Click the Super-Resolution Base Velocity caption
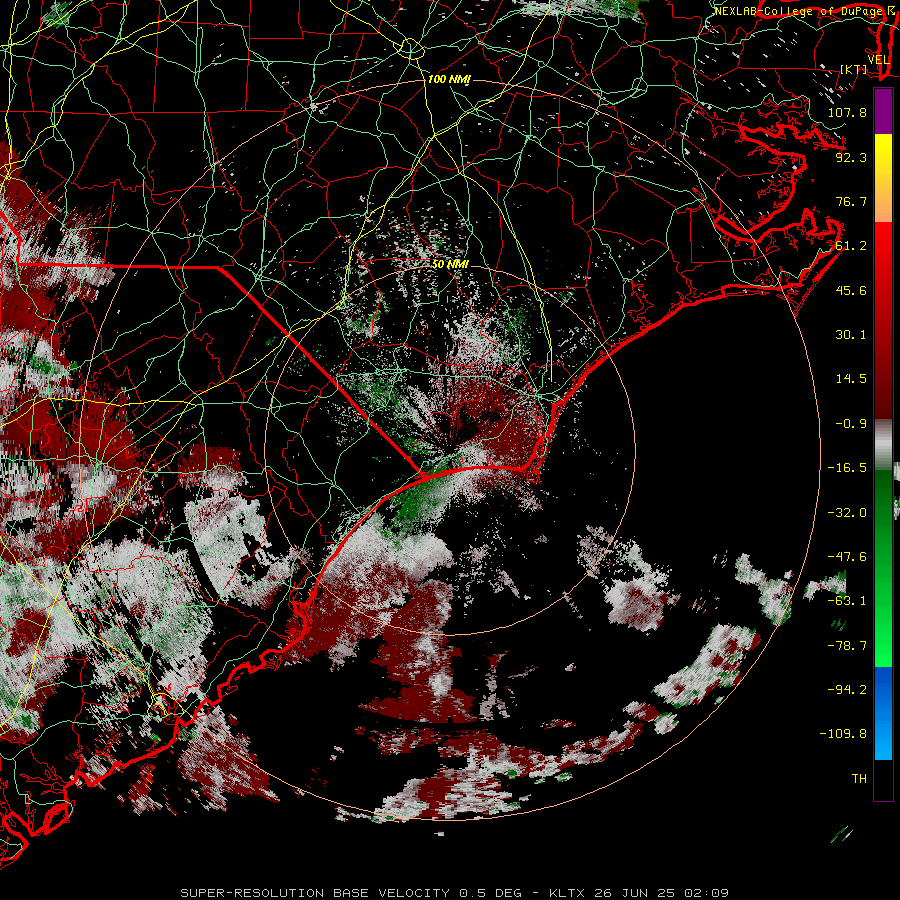Viewport: 900px width, 900px height. click(x=455, y=893)
